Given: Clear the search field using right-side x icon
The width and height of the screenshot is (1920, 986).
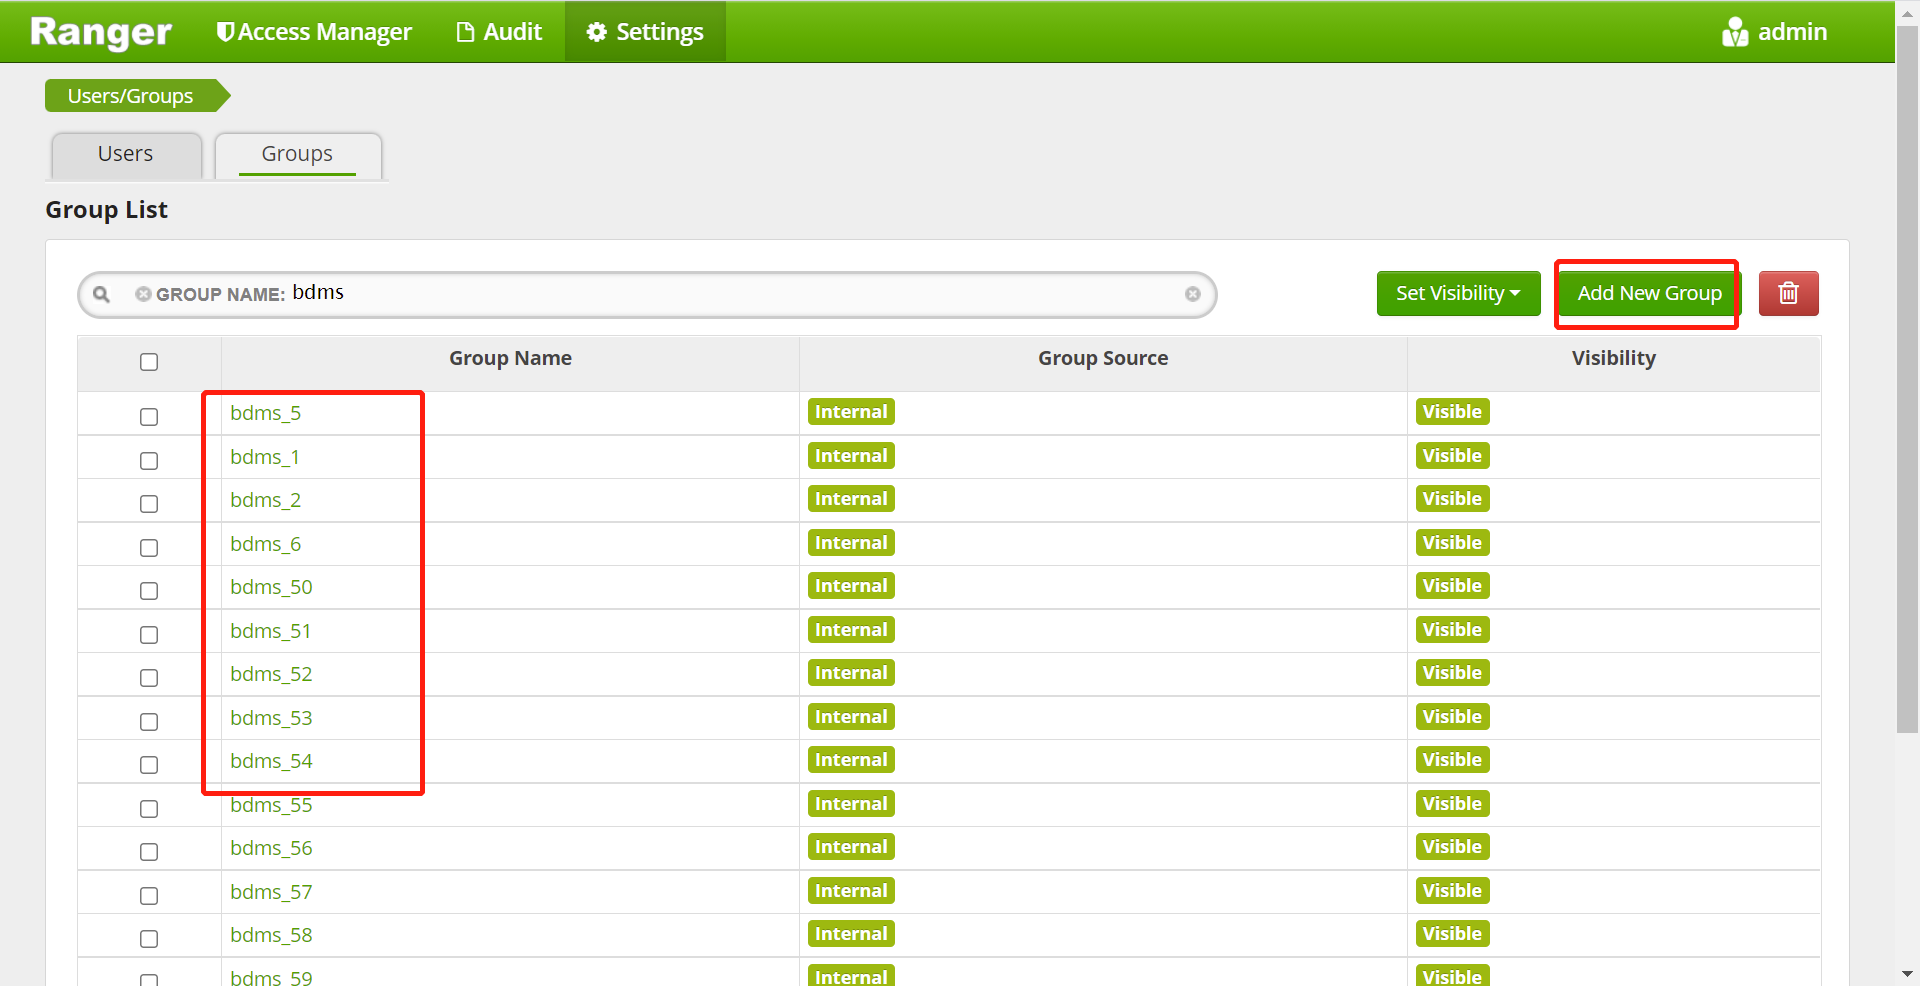Looking at the screenshot, I should coord(1192,294).
